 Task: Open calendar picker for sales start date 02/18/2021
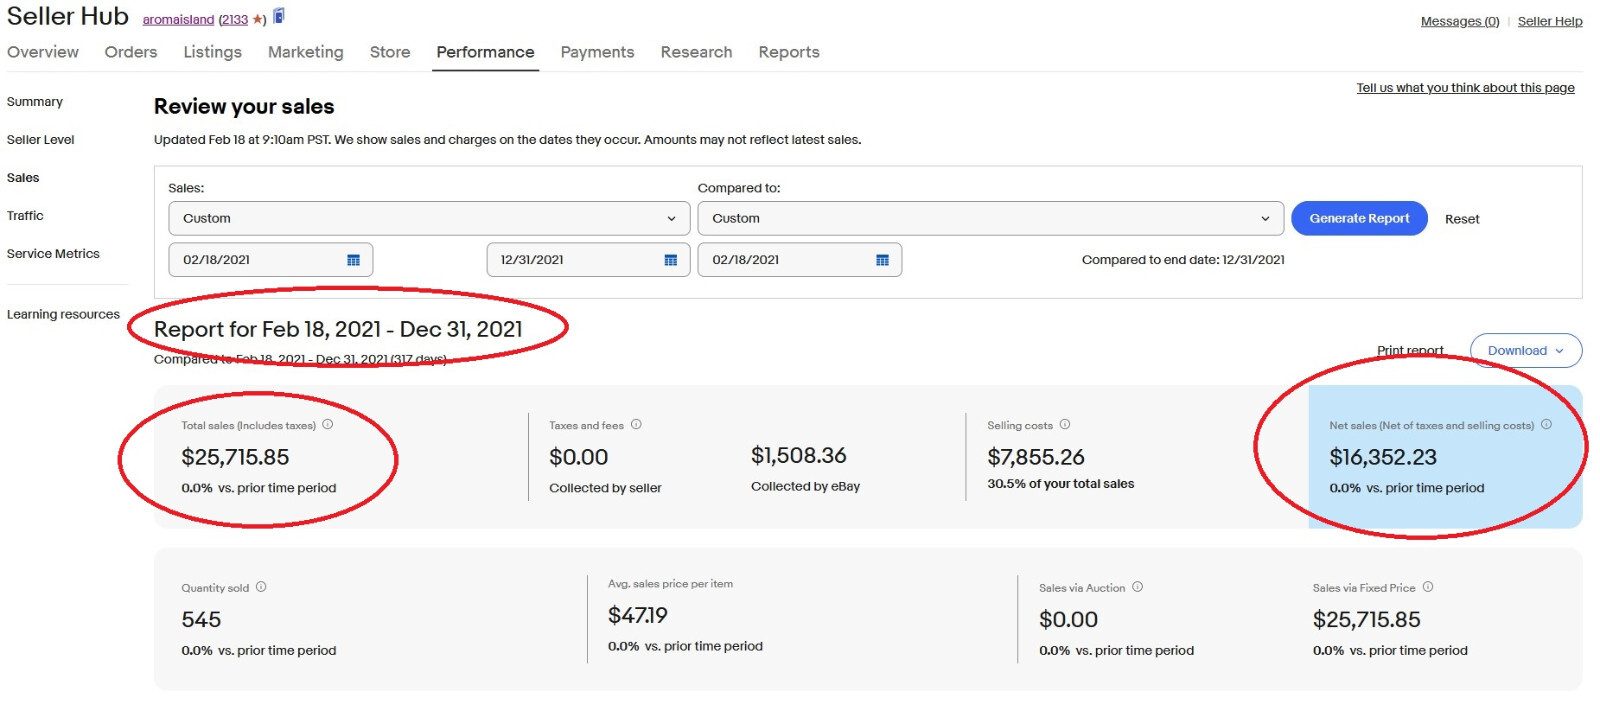pos(353,260)
